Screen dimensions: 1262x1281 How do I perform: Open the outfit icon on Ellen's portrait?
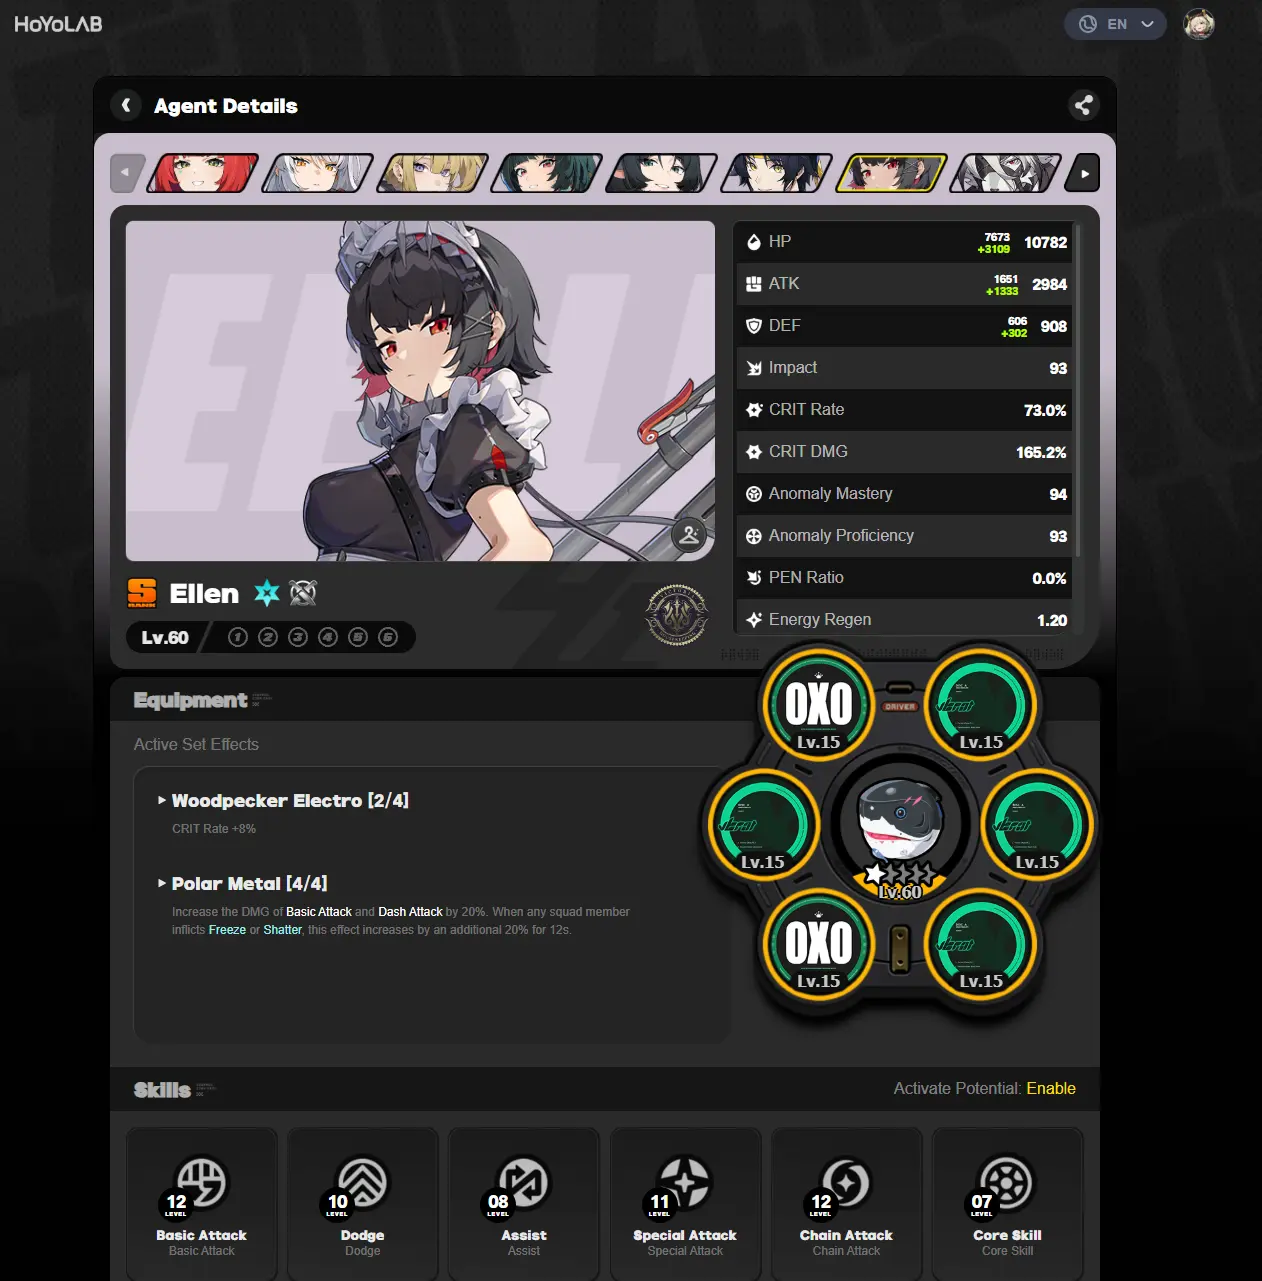(x=689, y=535)
